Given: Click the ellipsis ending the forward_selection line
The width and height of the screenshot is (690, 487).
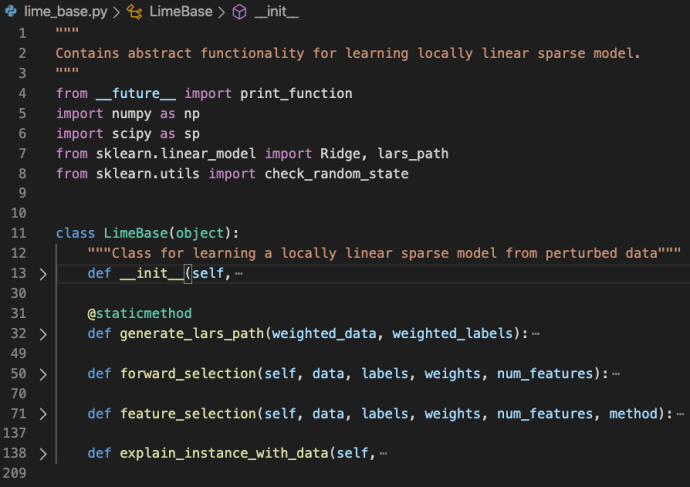Looking at the screenshot, I should coord(616,374).
